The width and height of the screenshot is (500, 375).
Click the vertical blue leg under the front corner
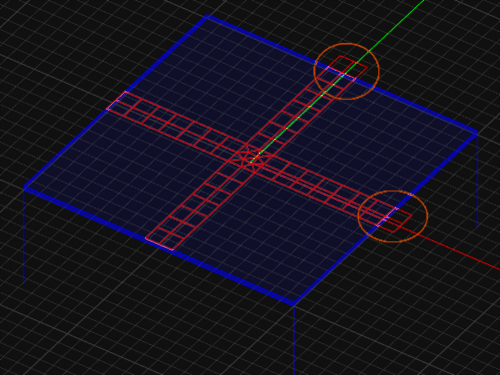tap(294, 339)
